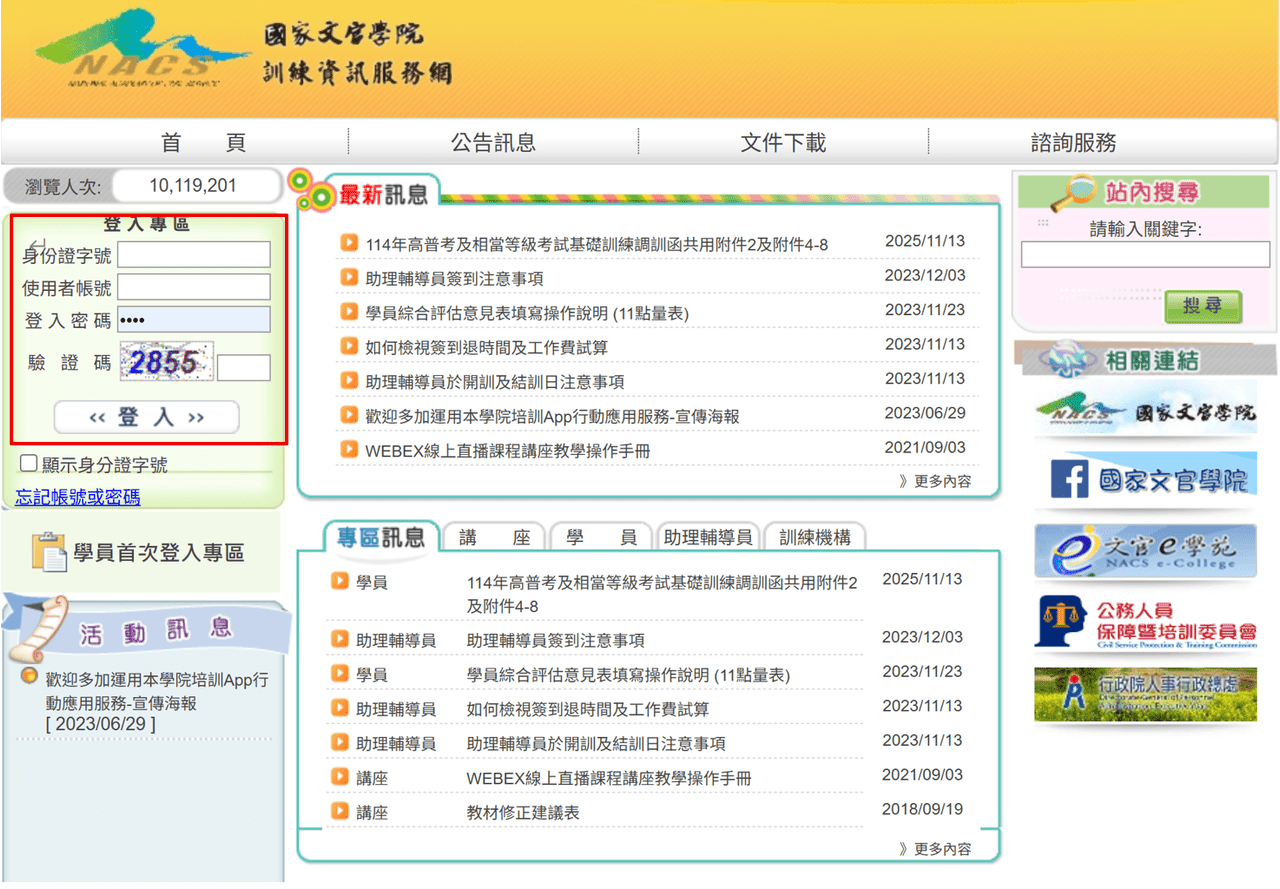1280x889 pixels.
Task: Open the 文官e學苑 banner link
Action: (1145, 549)
